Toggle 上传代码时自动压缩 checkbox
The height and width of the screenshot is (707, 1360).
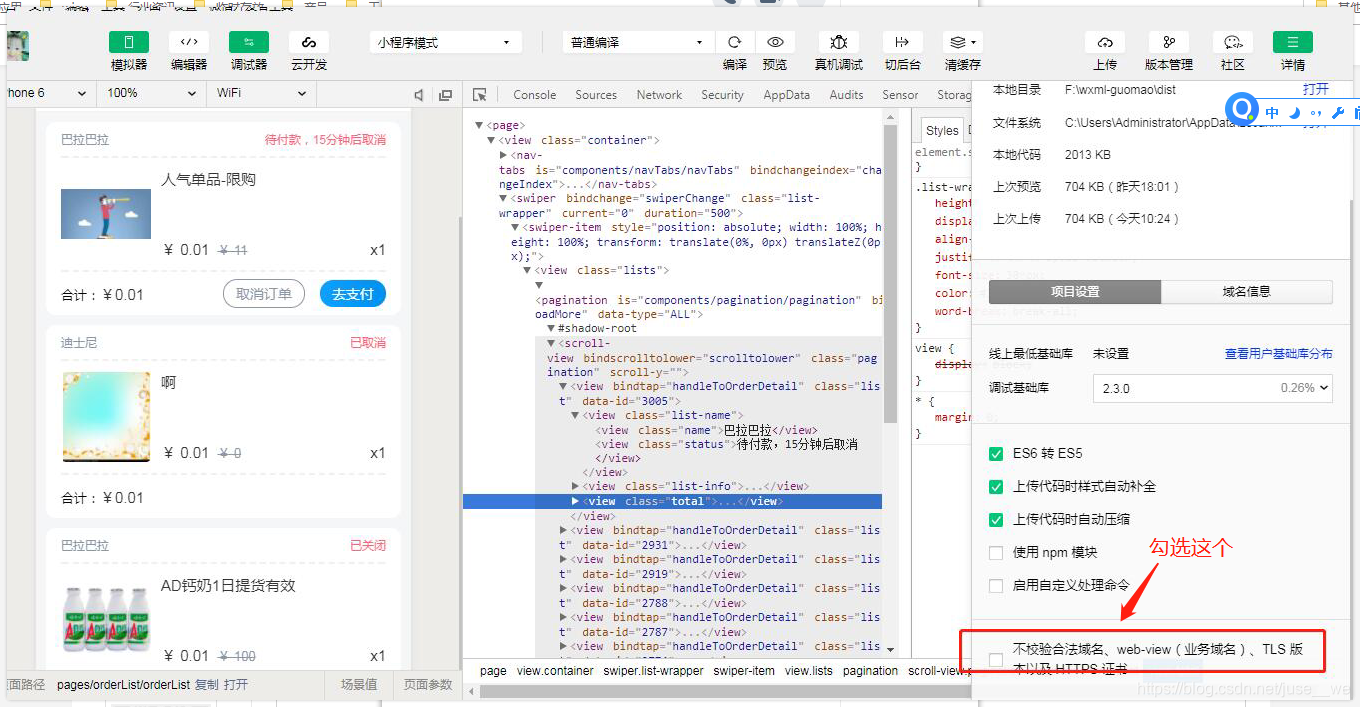996,520
